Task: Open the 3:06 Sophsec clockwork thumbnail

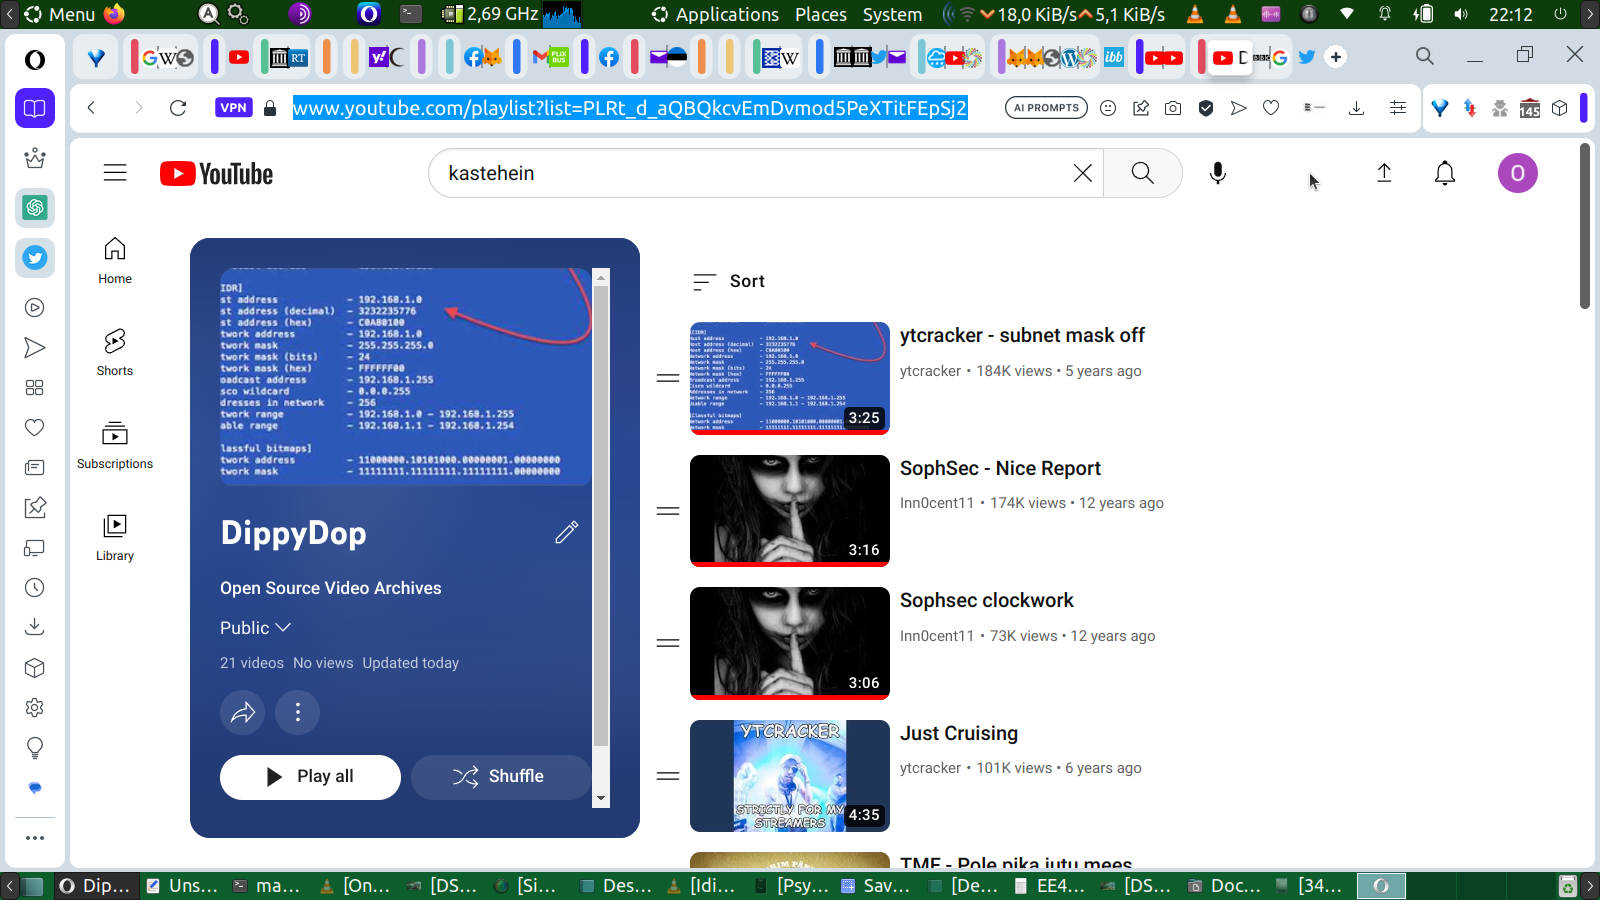Action: (x=790, y=643)
